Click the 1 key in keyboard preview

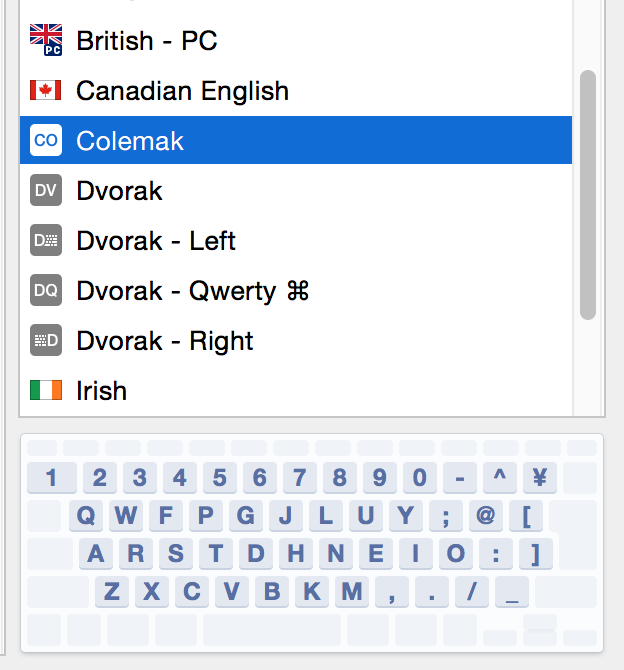[52, 478]
